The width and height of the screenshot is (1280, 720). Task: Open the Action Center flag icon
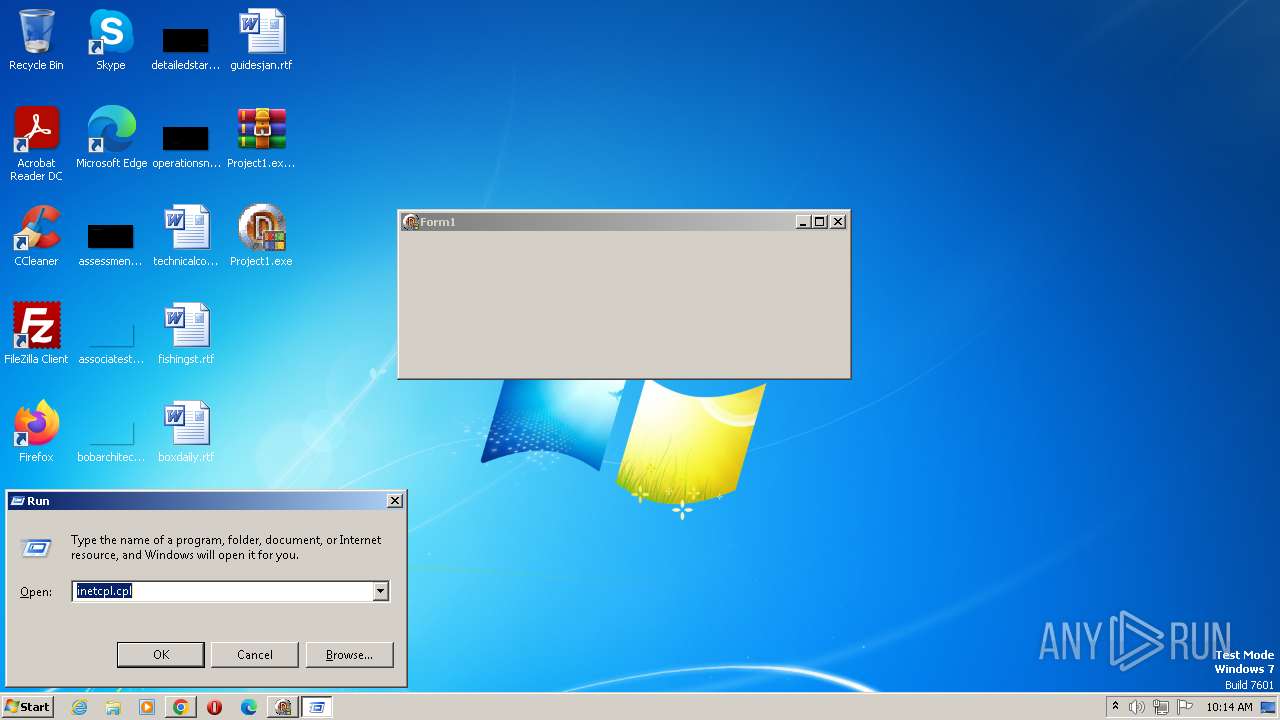(x=1185, y=707)
